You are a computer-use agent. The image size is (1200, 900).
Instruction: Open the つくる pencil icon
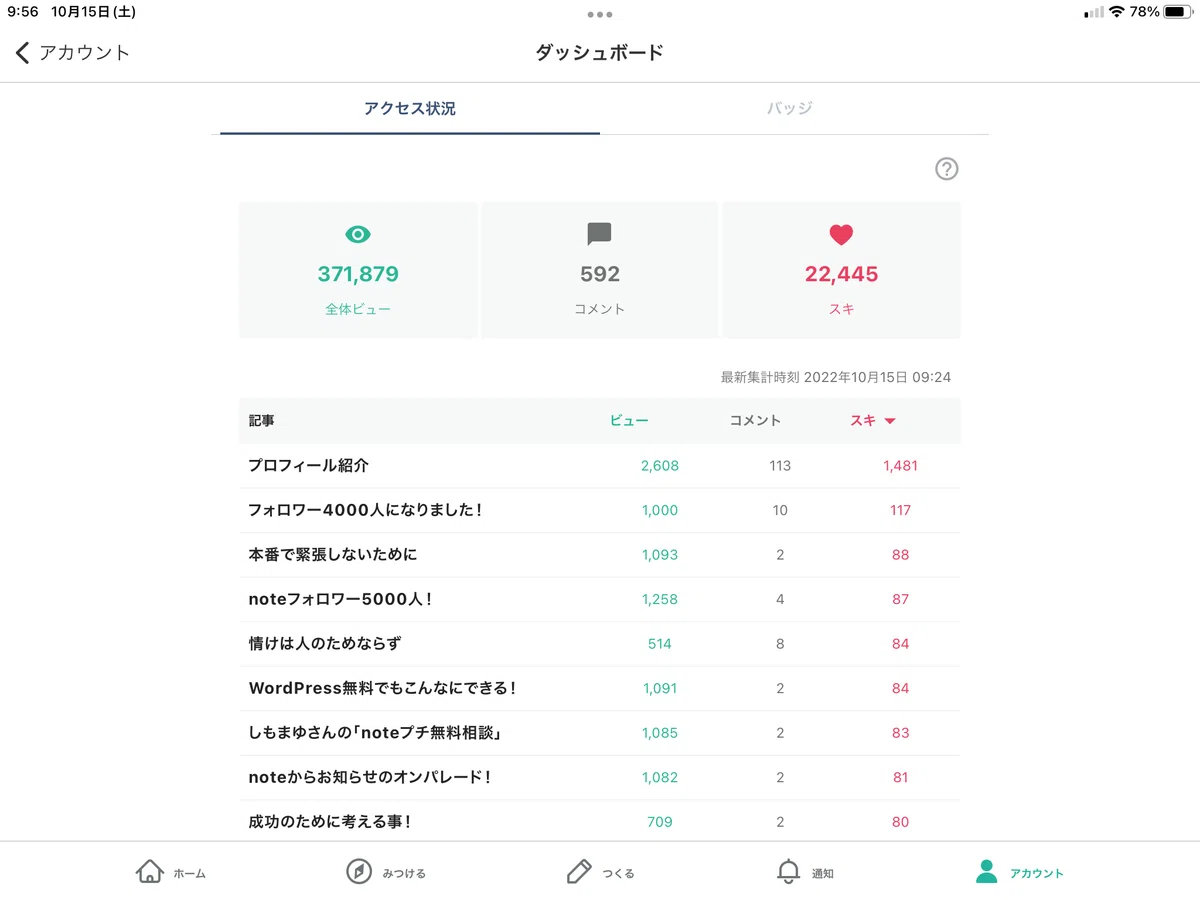[579, 872]
